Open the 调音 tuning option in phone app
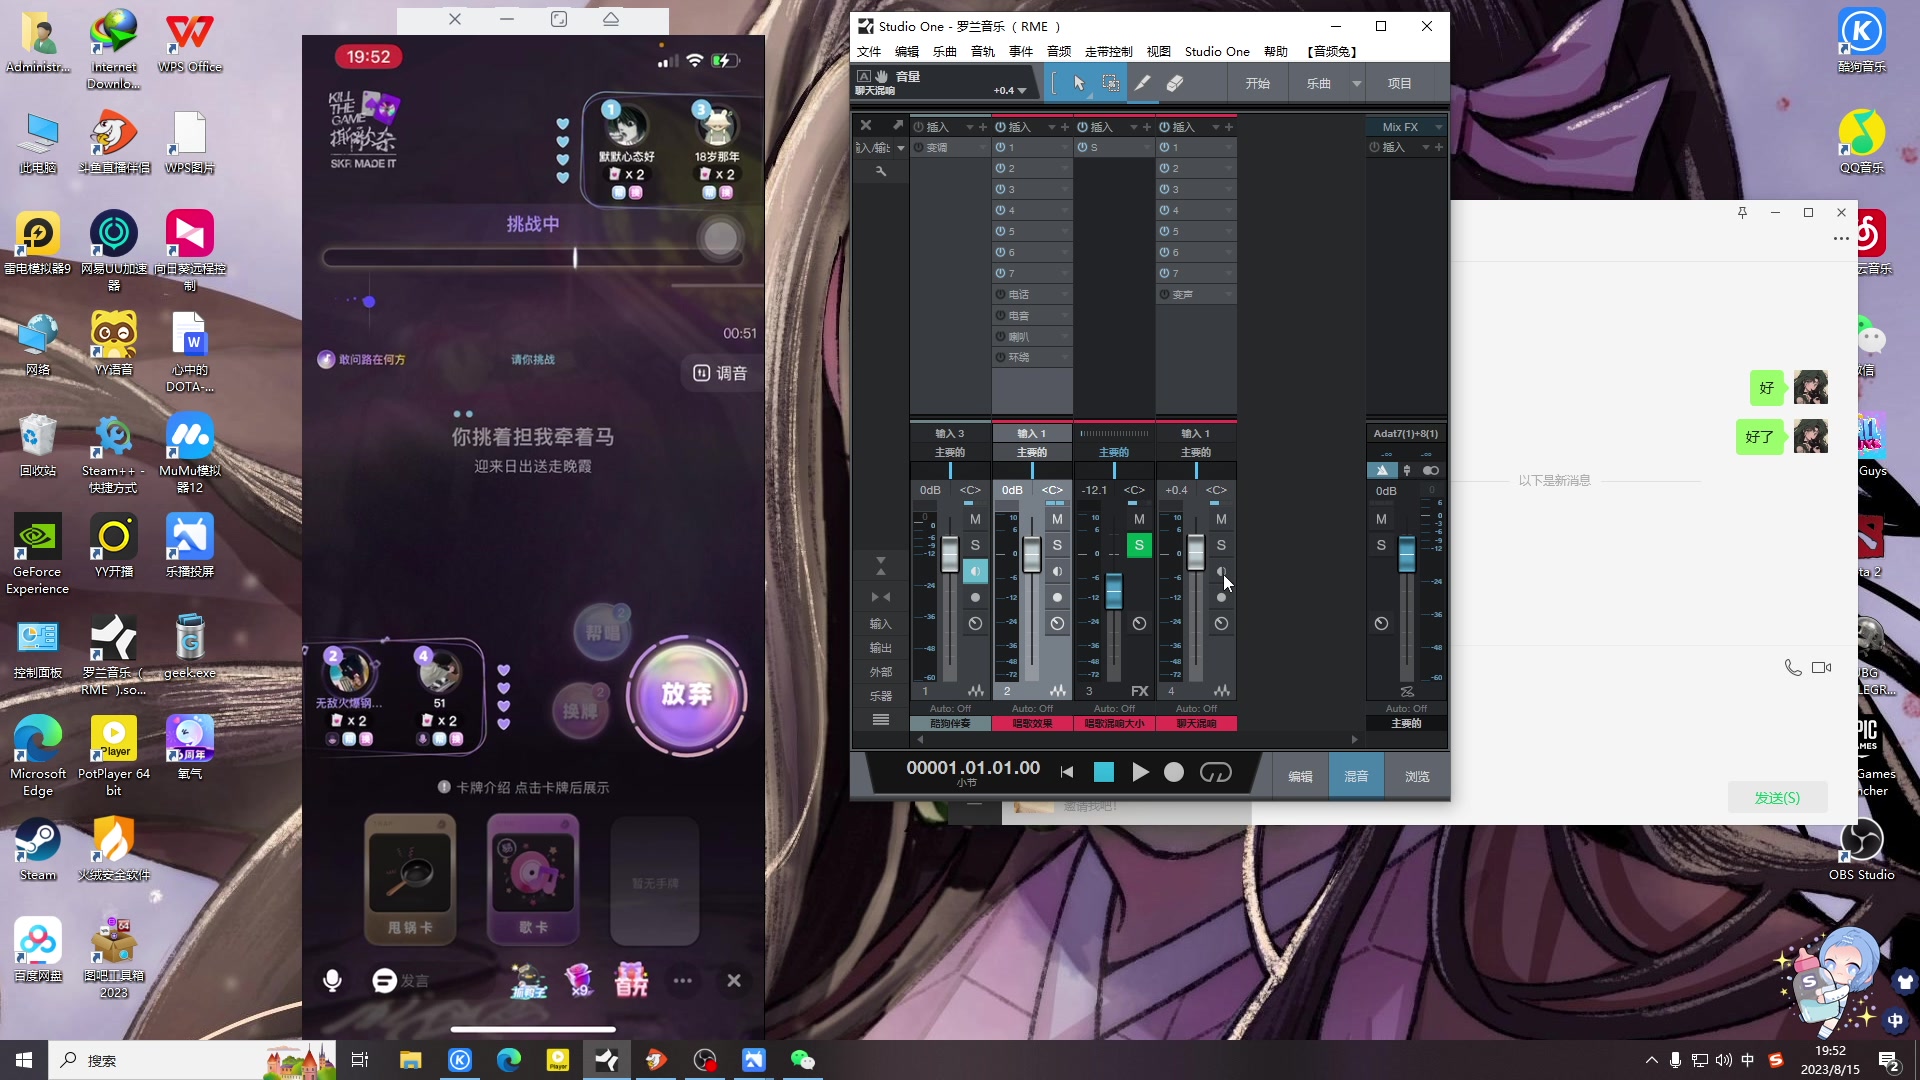 pyautogui.click(x=721, y=373)
